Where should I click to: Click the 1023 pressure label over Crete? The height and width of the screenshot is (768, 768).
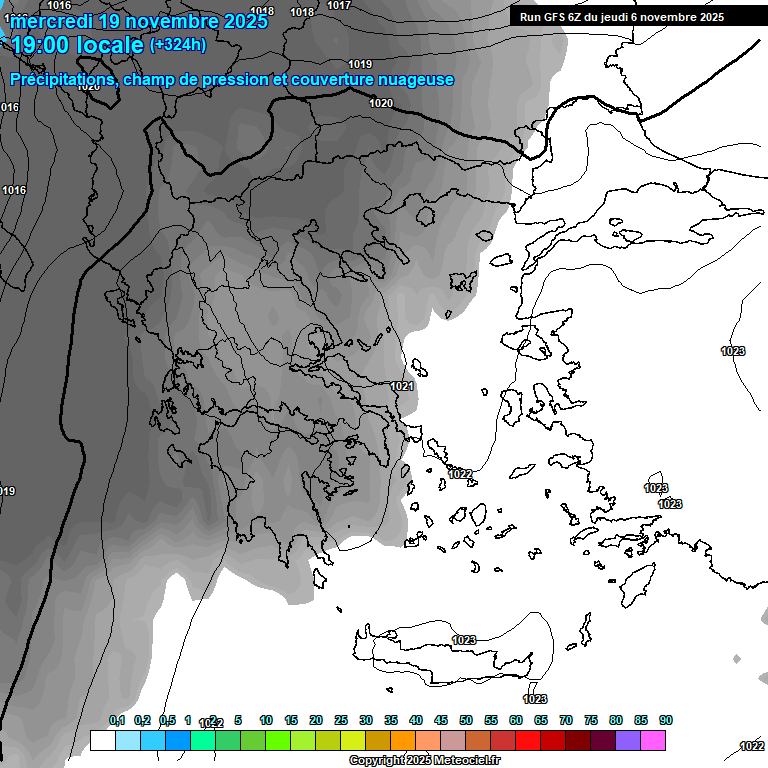coord(464,640)
